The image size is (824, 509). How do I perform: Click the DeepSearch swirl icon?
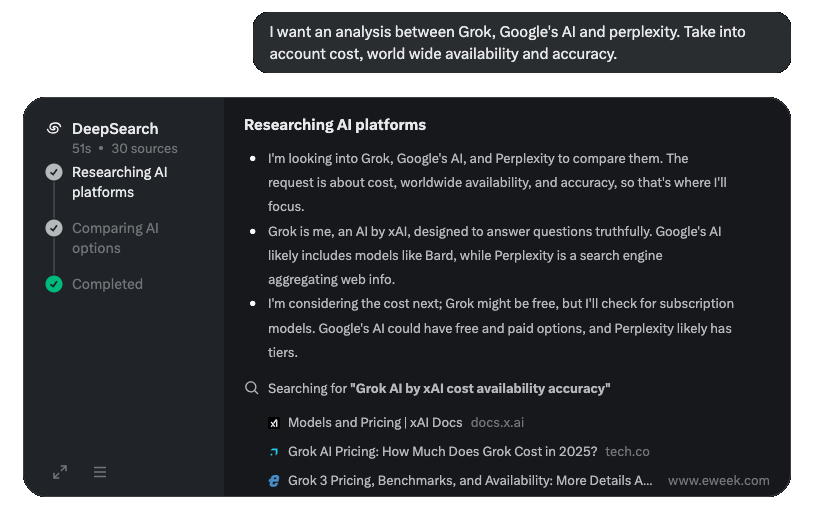(54, 128)
